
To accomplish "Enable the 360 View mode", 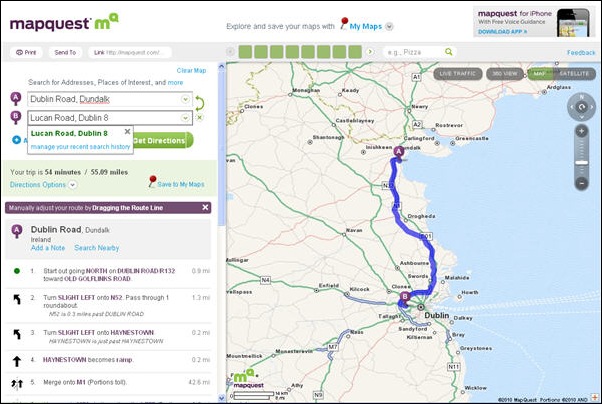I will coord(503,73).
